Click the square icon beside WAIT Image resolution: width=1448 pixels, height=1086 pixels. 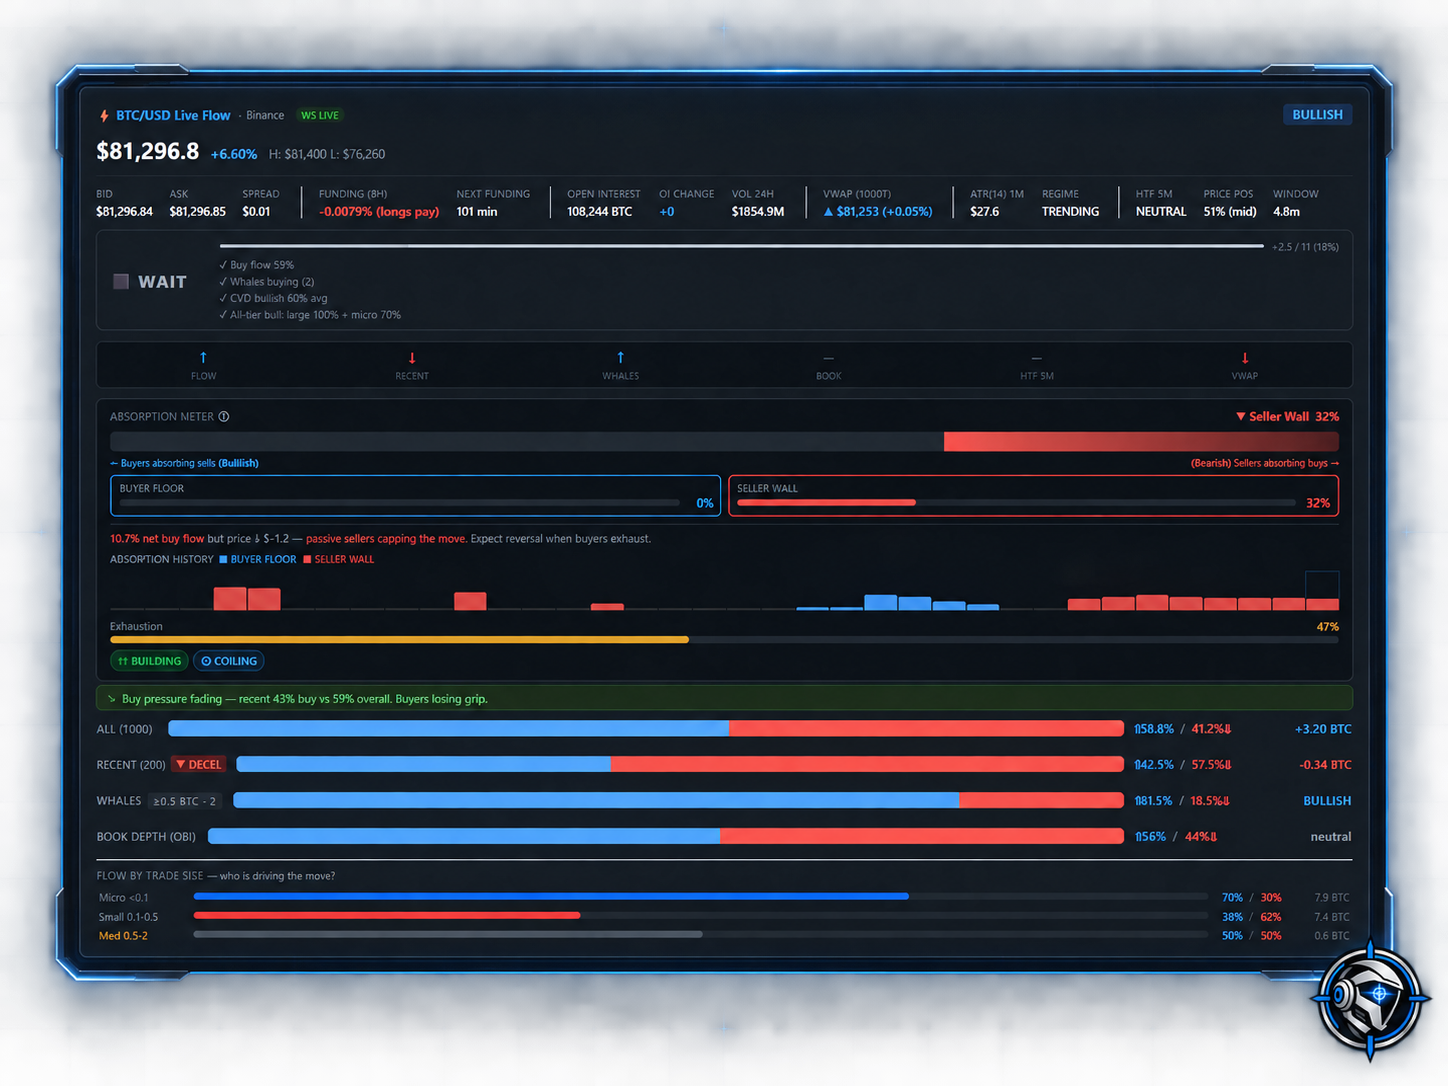pos(121,282)
